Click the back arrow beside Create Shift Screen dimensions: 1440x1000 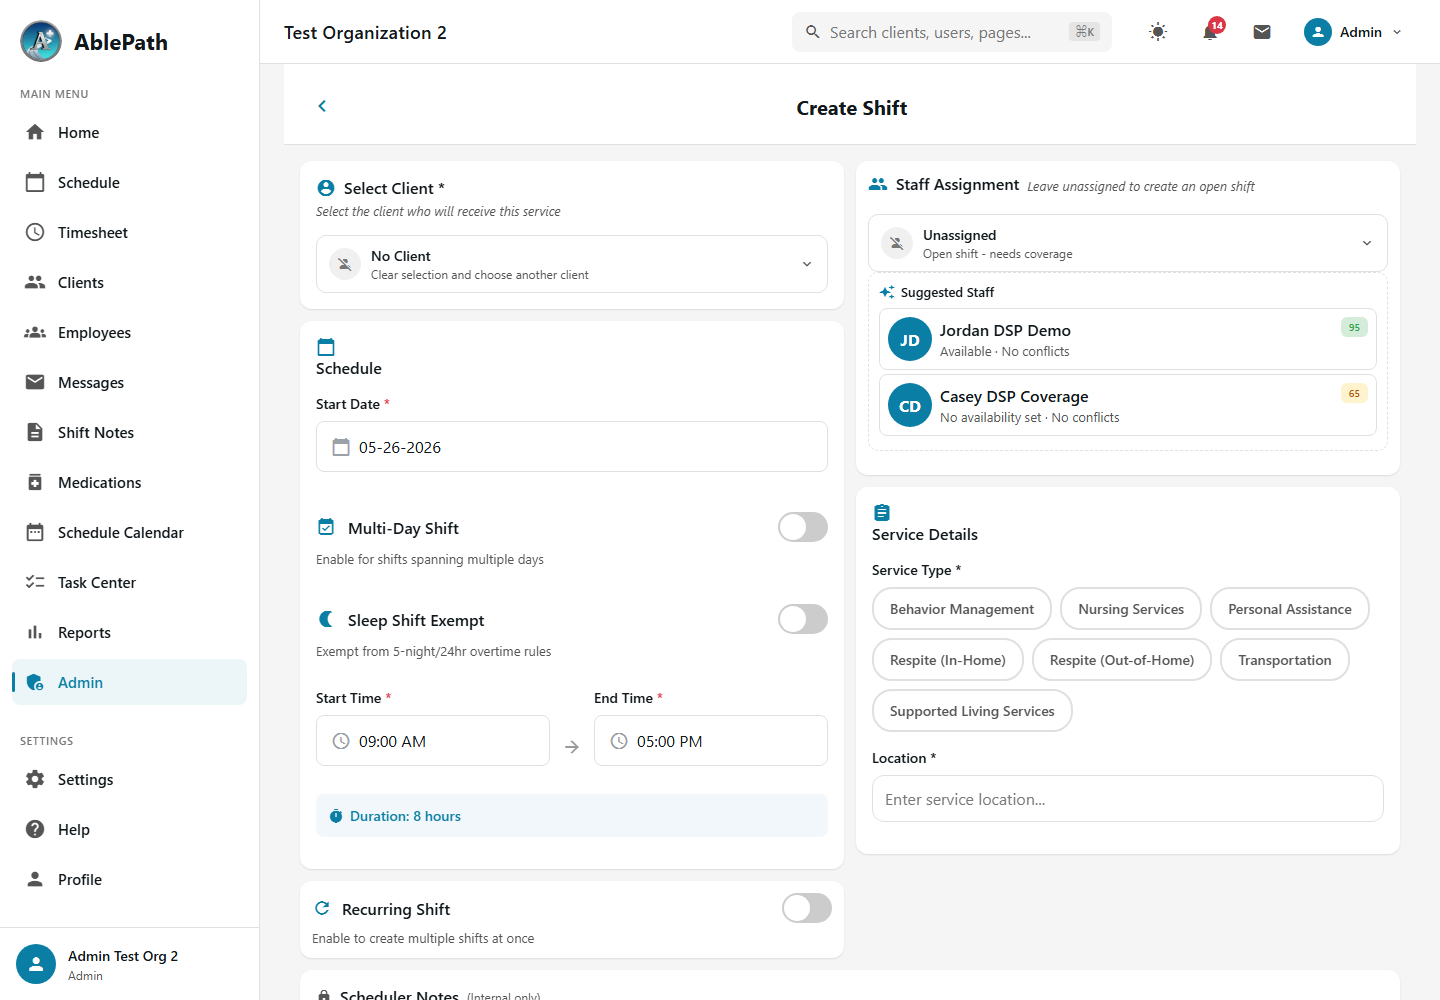[x=322, y=106]
